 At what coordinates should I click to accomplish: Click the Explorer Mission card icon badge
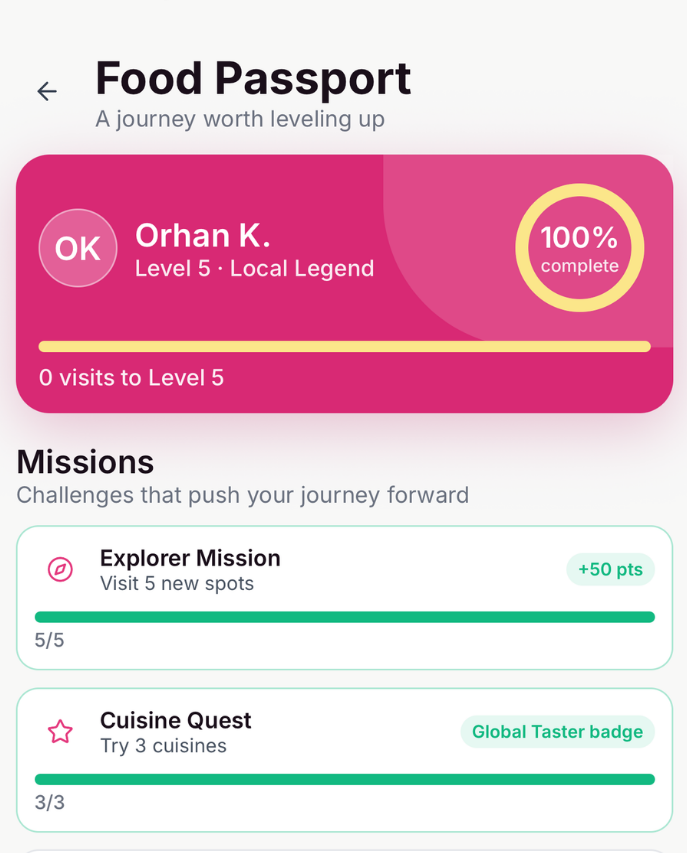click(x=60, y=569)
